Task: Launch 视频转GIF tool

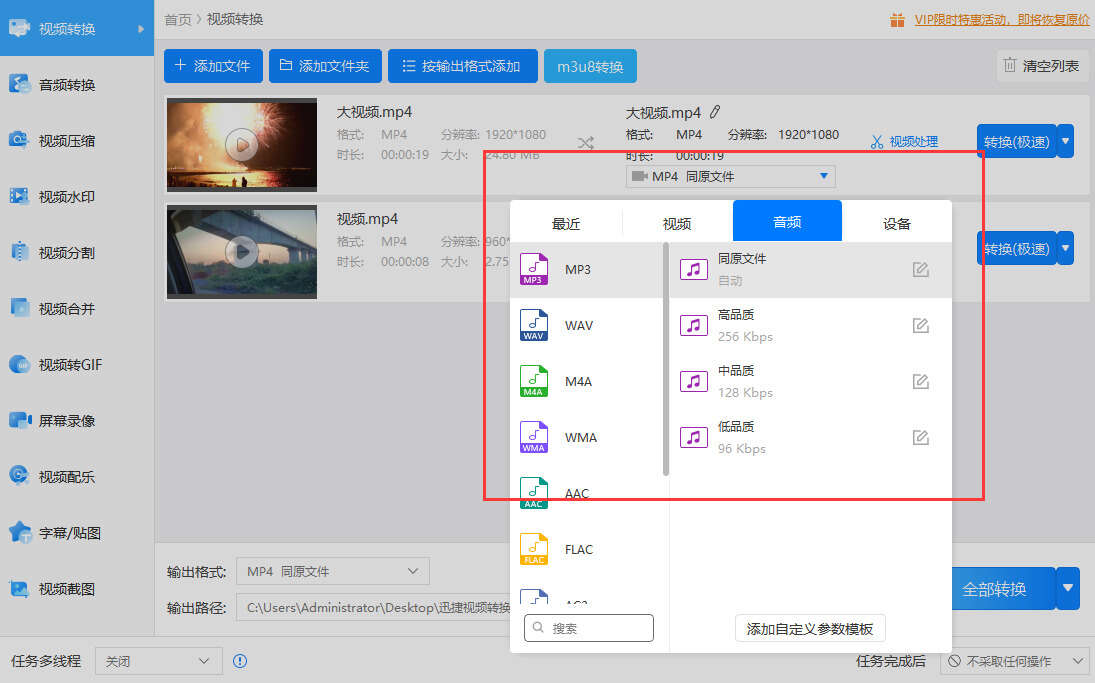Action: 77,364
